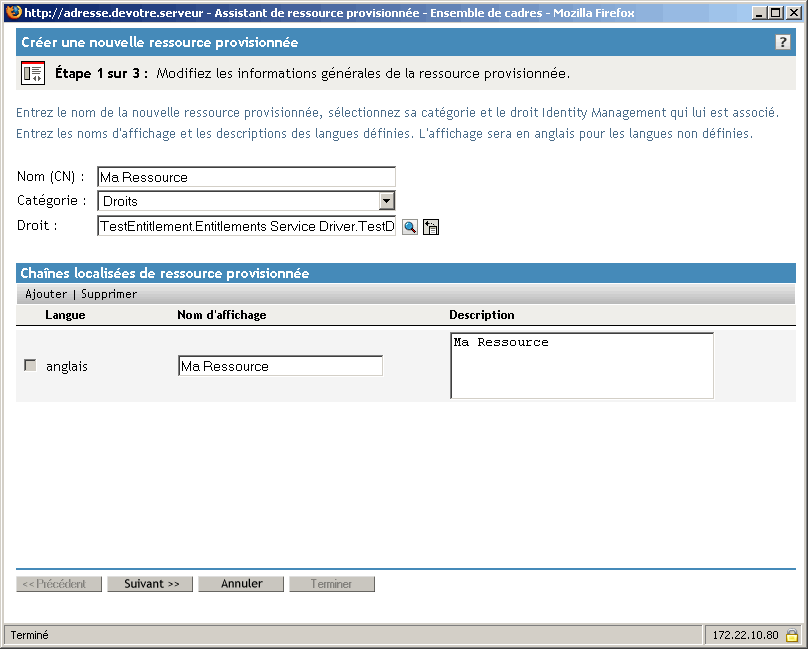
Task: Click the 172.22.10.80 status bar entry
Action: [745, 635]
